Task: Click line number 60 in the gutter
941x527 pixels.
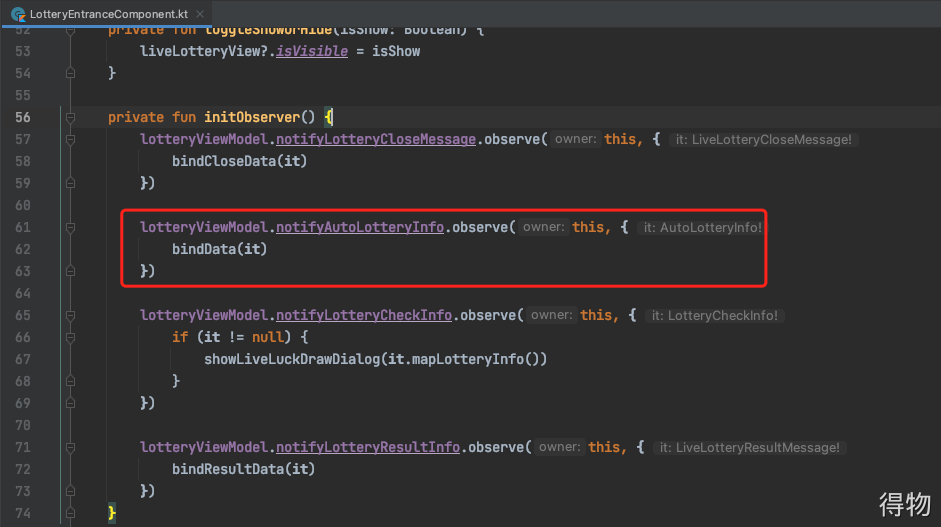Action: coord(22,205)
